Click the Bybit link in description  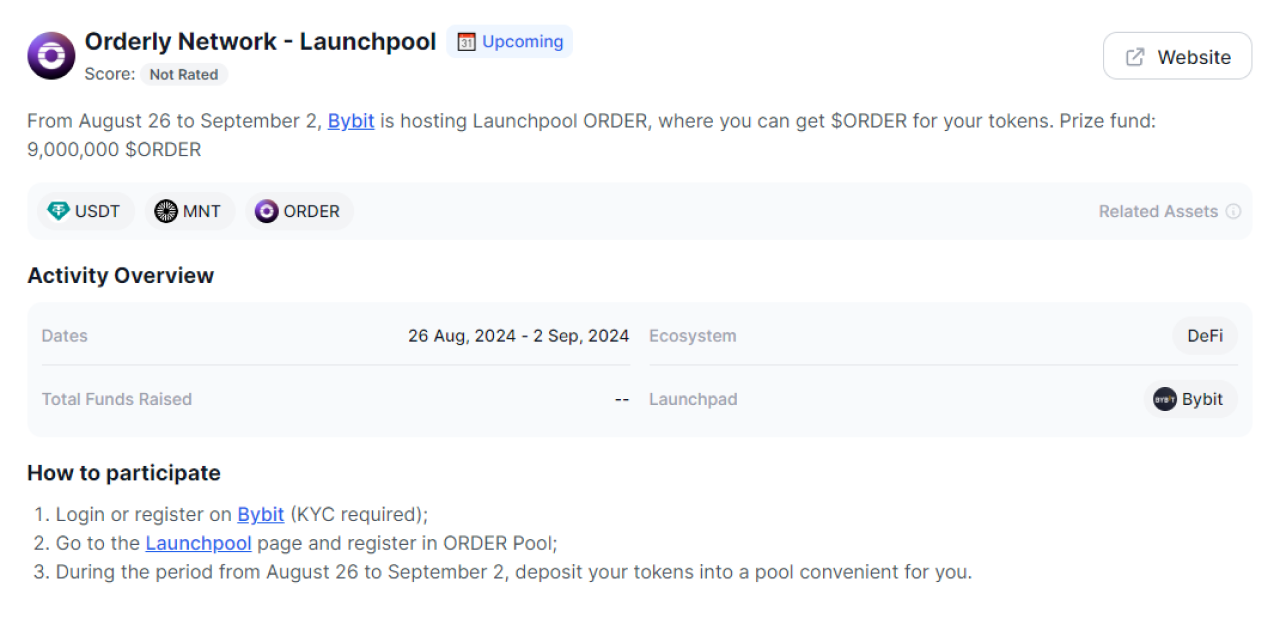pyautogui.click(x=351, y=121)
